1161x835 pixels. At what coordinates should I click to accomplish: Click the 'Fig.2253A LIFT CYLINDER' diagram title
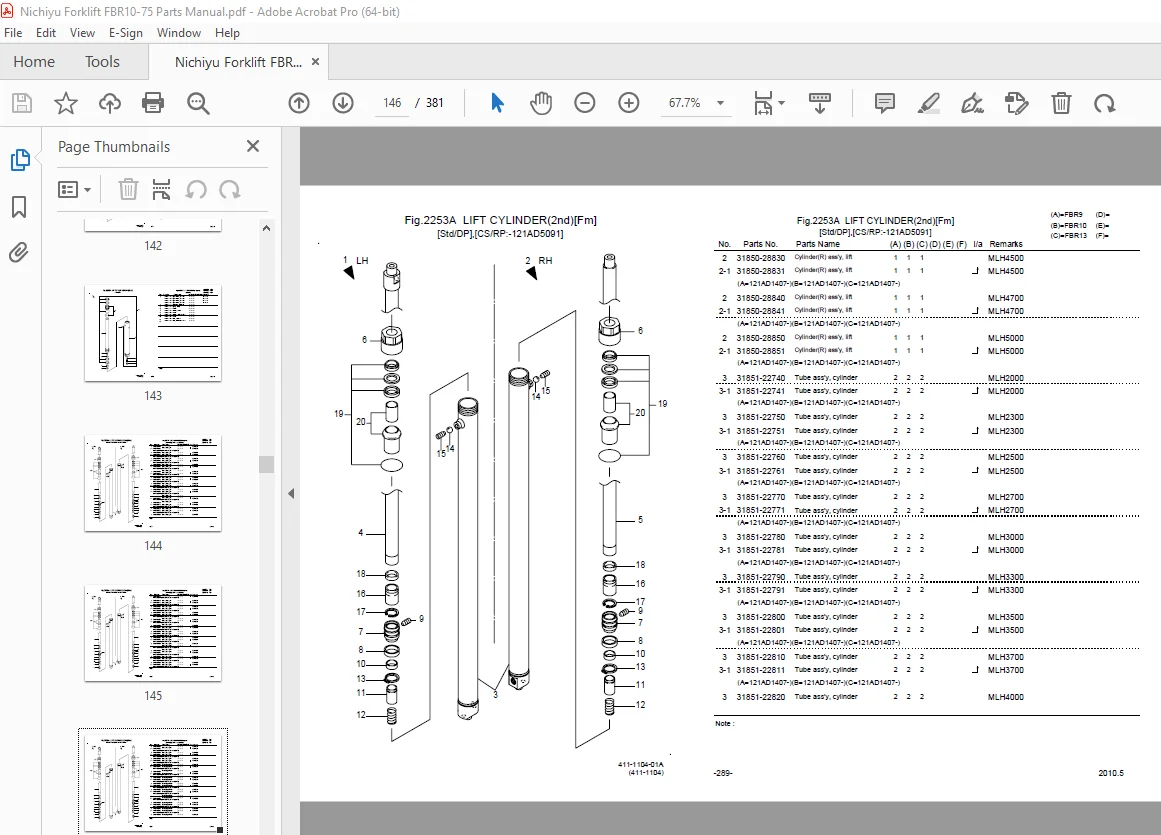(501, 220)
